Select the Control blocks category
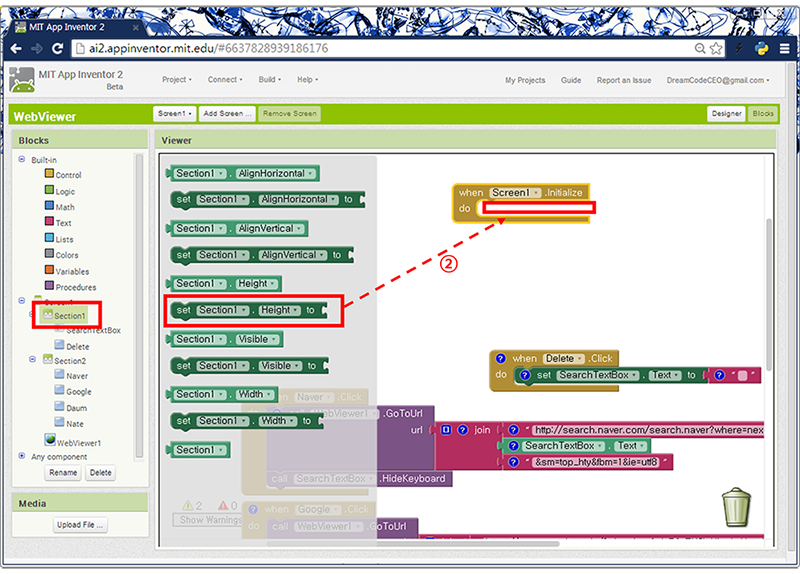This screenshot has height=574, width=800. pos(63,174)
